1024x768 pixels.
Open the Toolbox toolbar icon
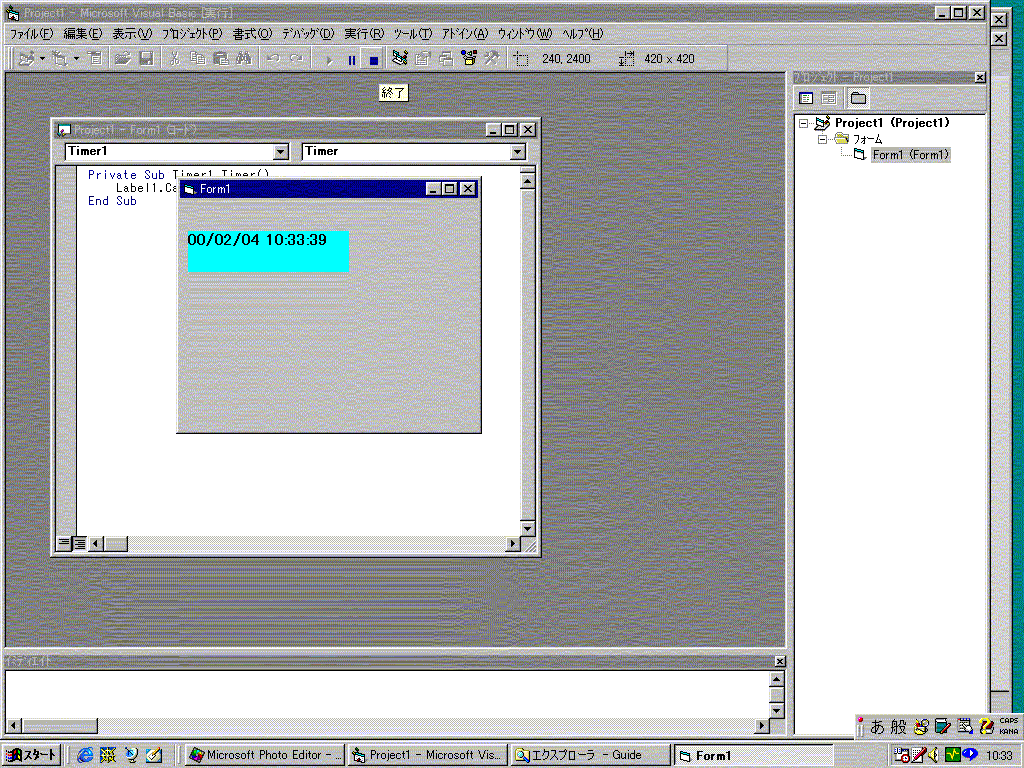[x=492, y=59]
